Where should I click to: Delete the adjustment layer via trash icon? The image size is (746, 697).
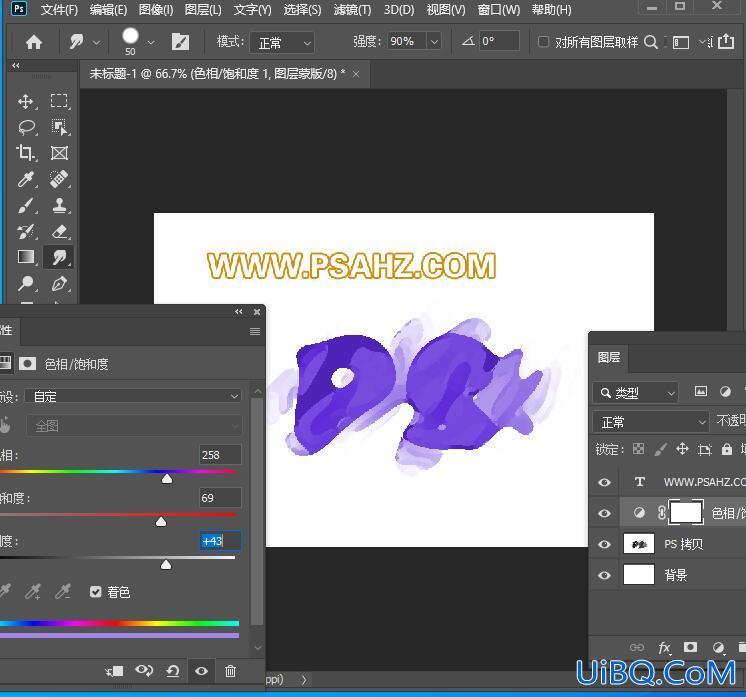(x=230, y=671)
